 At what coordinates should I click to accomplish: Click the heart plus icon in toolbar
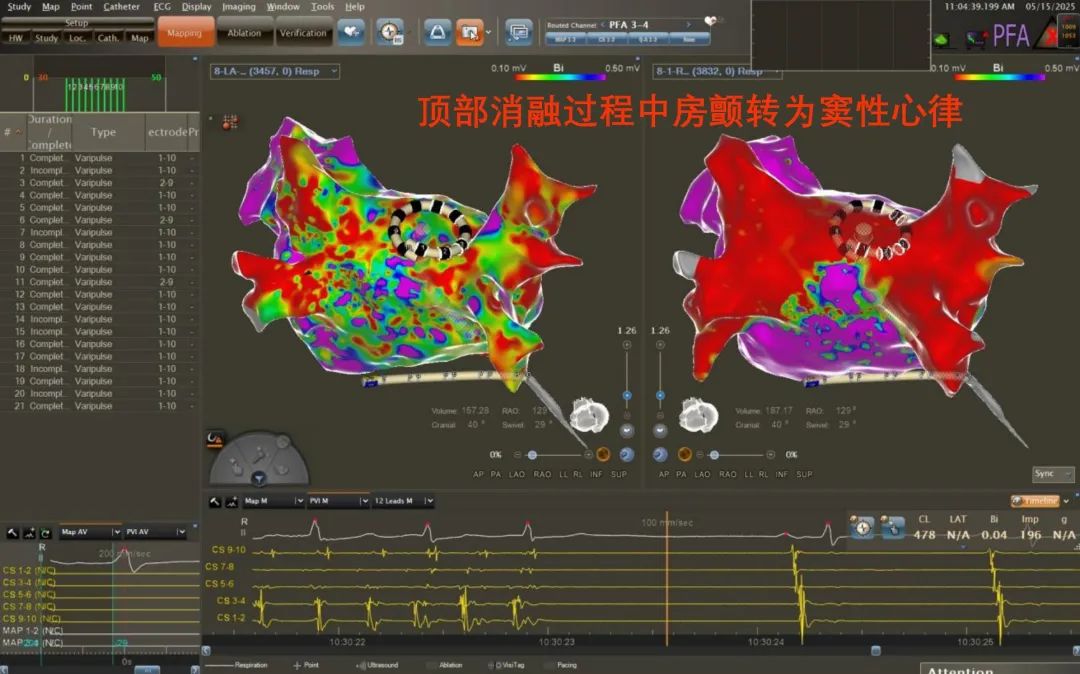coord(350,32)
